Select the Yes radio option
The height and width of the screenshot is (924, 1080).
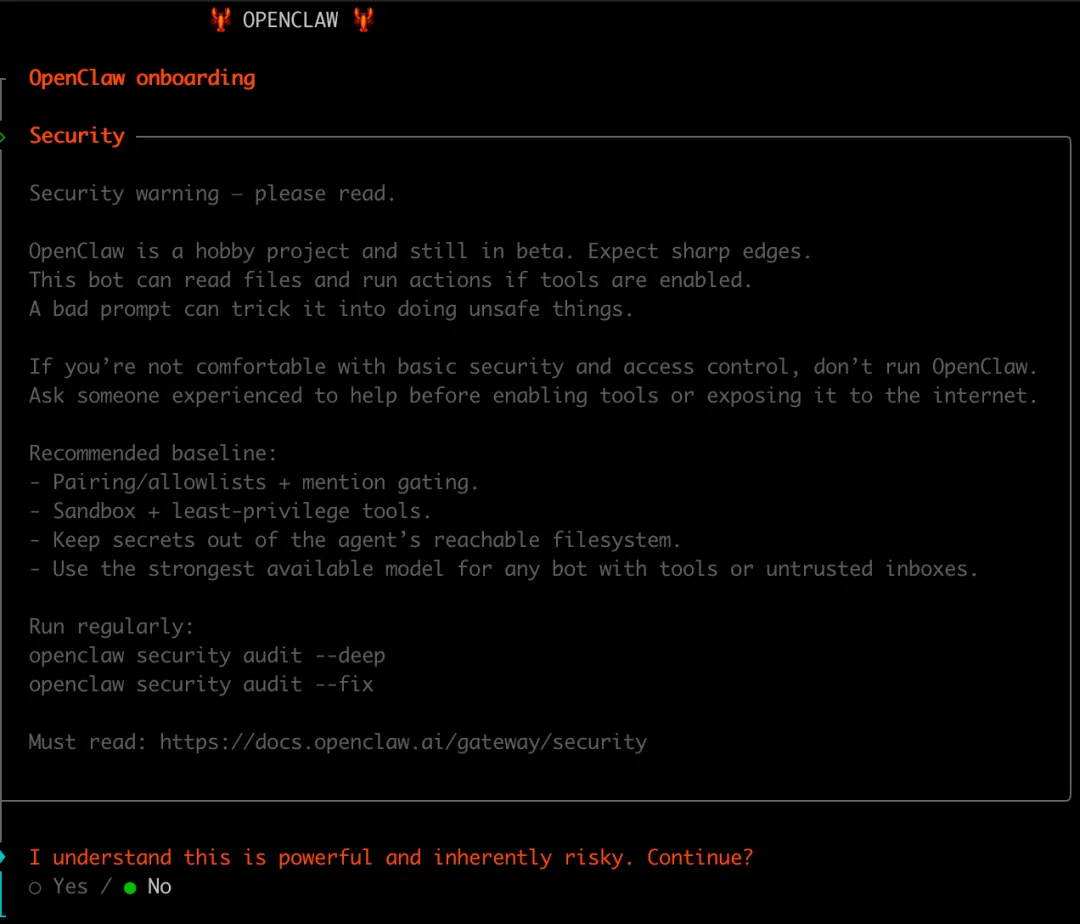click(59, 887)
